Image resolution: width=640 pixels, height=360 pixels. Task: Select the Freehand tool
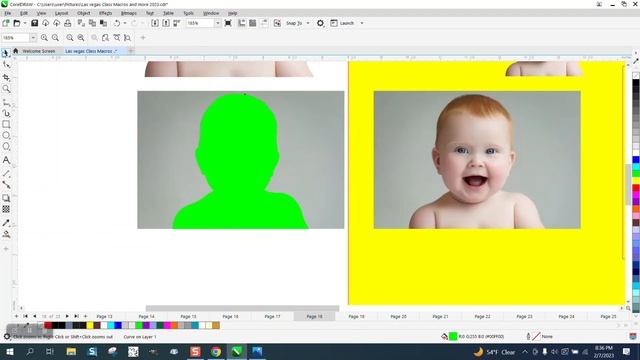[6, 102]
